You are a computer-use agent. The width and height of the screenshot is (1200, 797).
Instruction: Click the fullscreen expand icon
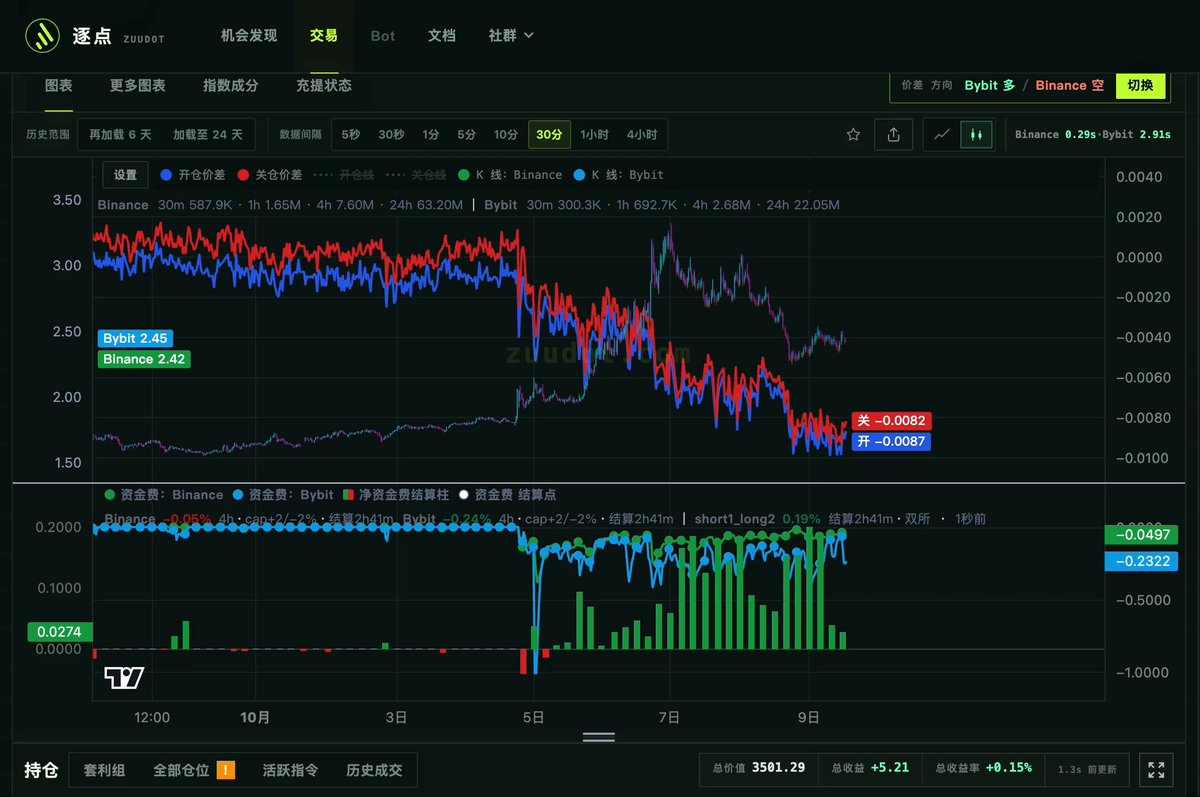[1156, 770]
